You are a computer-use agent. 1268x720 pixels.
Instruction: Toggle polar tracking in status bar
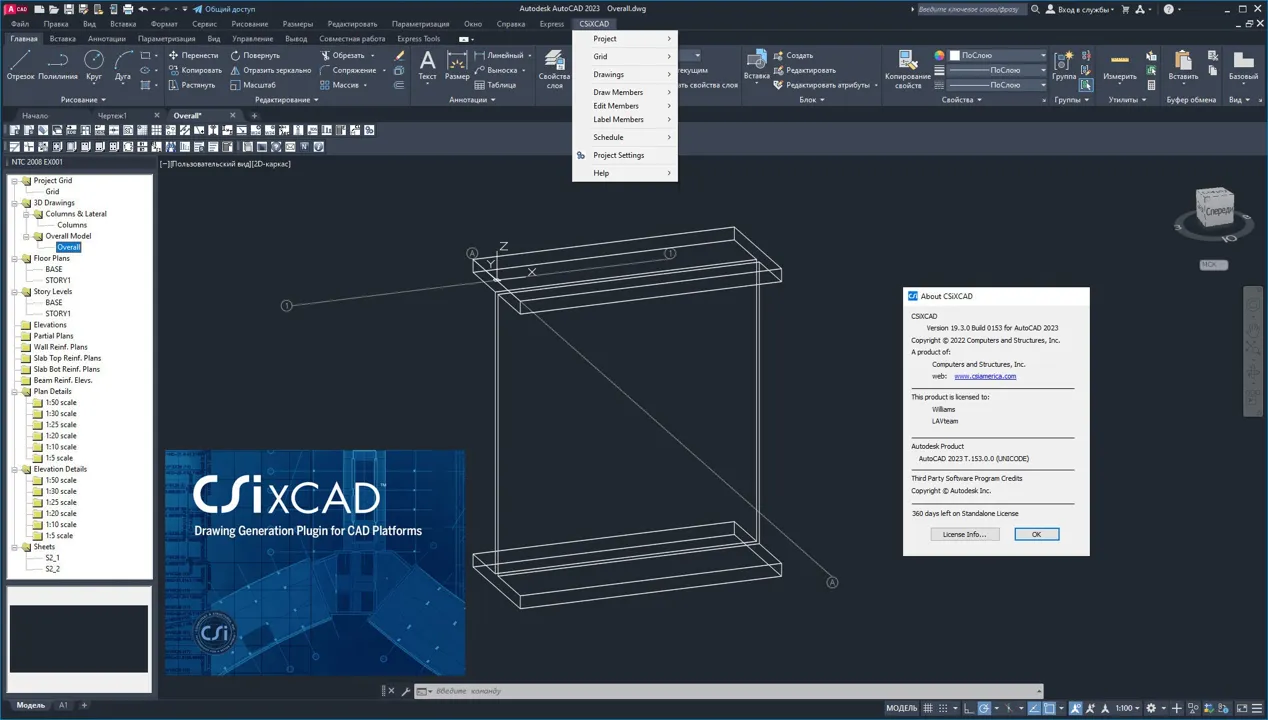(986, 708)
